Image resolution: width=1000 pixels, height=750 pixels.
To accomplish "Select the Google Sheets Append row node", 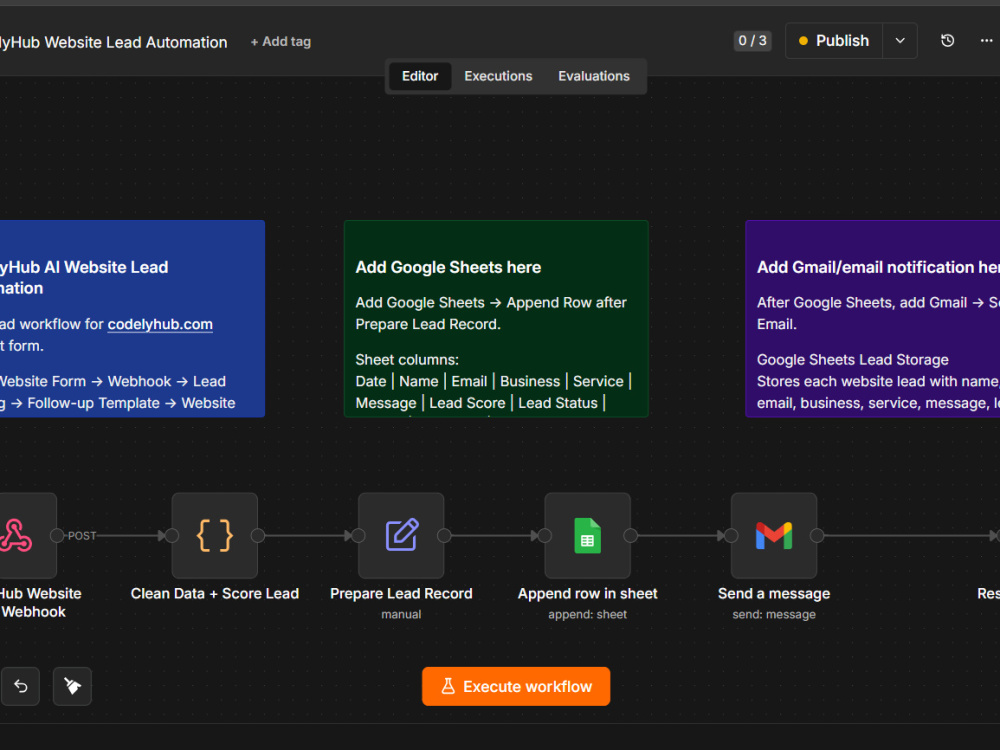I will coord(587,536).
